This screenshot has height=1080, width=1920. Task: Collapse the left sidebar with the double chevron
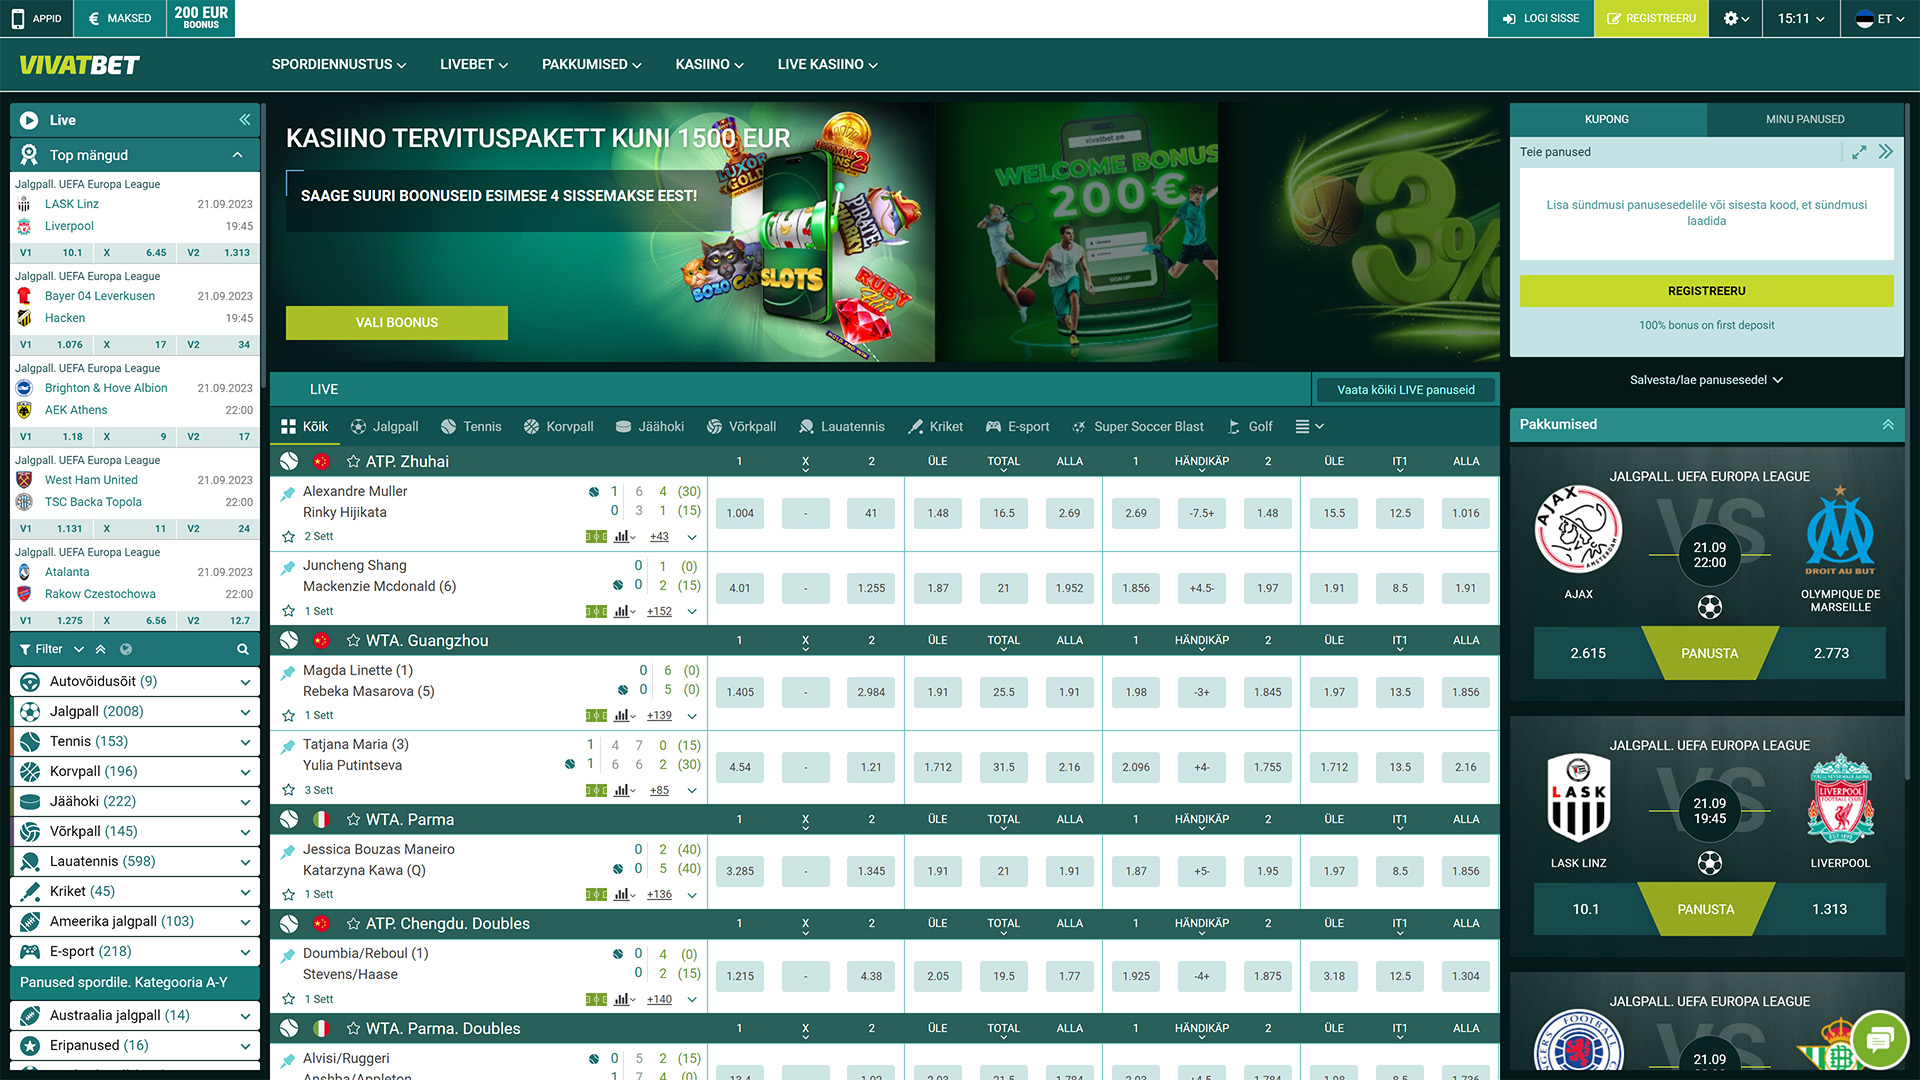tap(244, 120)
